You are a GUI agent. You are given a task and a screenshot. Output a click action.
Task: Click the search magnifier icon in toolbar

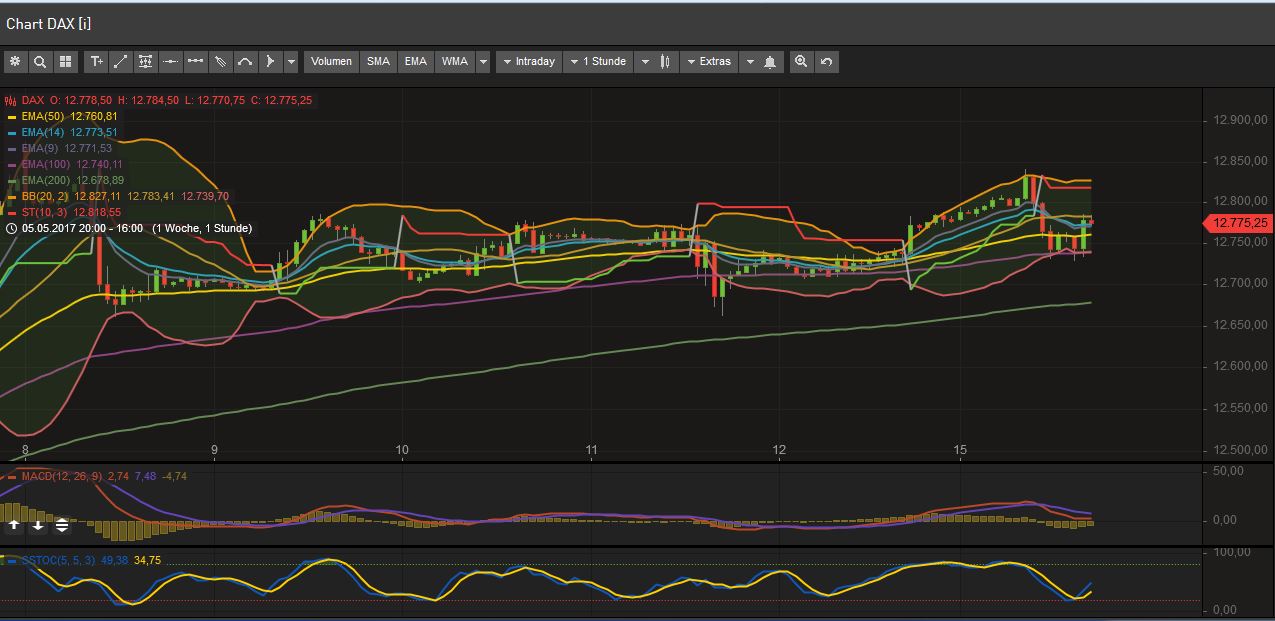click(40, 61)
